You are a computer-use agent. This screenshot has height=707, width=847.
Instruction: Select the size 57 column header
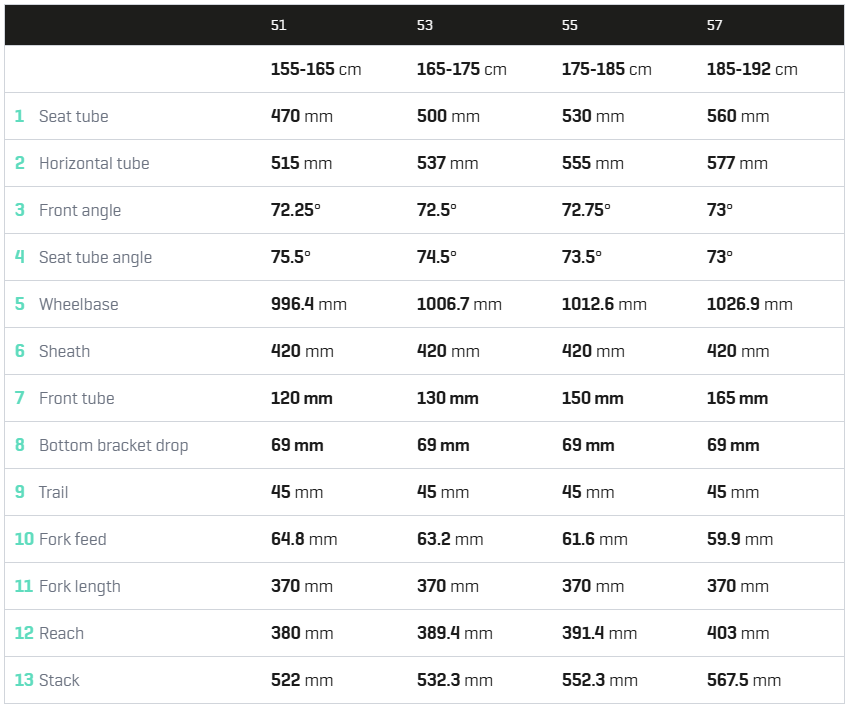coord(714,25)
